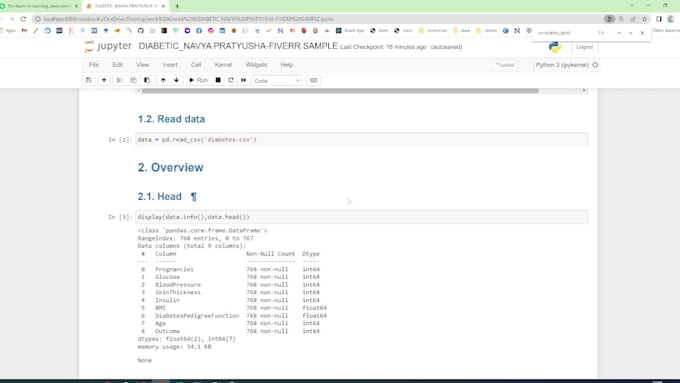Restart the kernel
680x383 pixels.
tap(231, 80)
